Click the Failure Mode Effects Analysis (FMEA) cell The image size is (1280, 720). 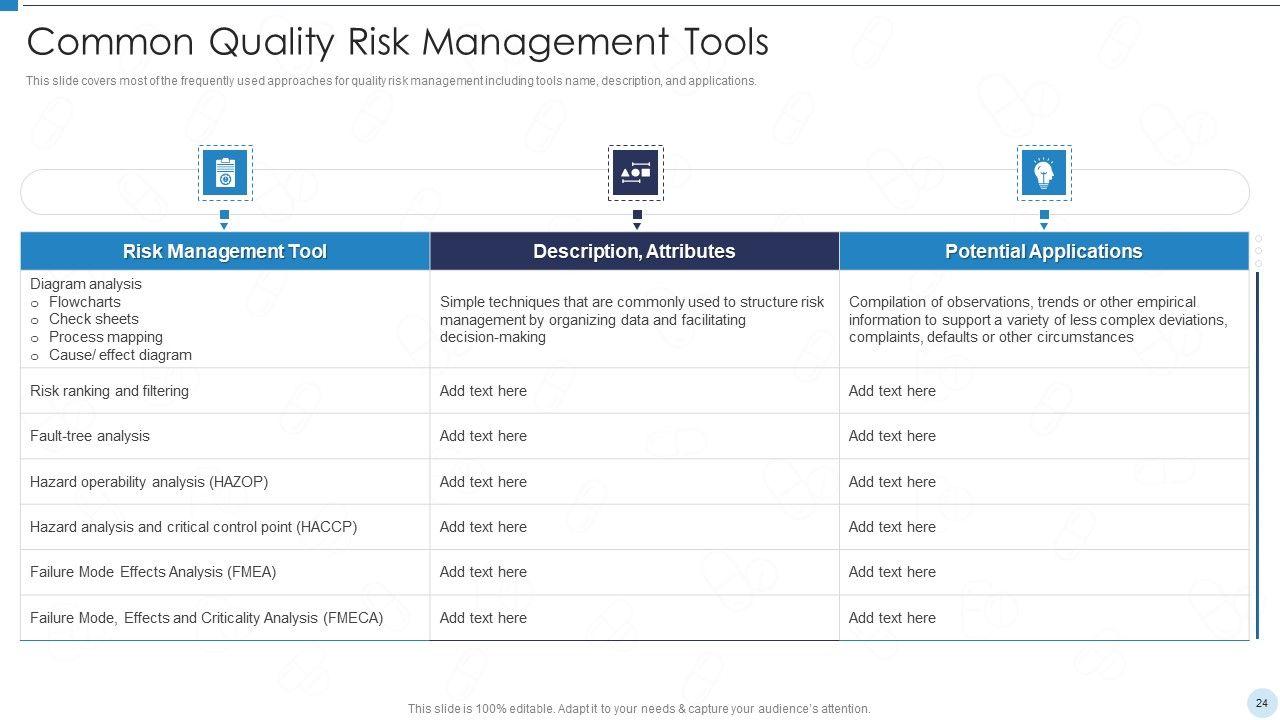tap(153, 572)
